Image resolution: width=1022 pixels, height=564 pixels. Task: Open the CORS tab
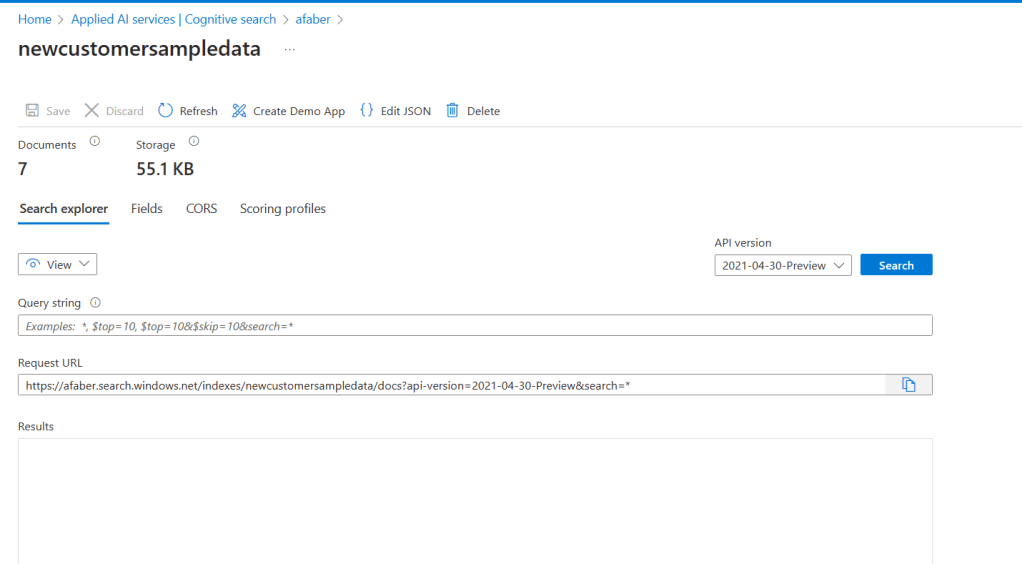201,209
